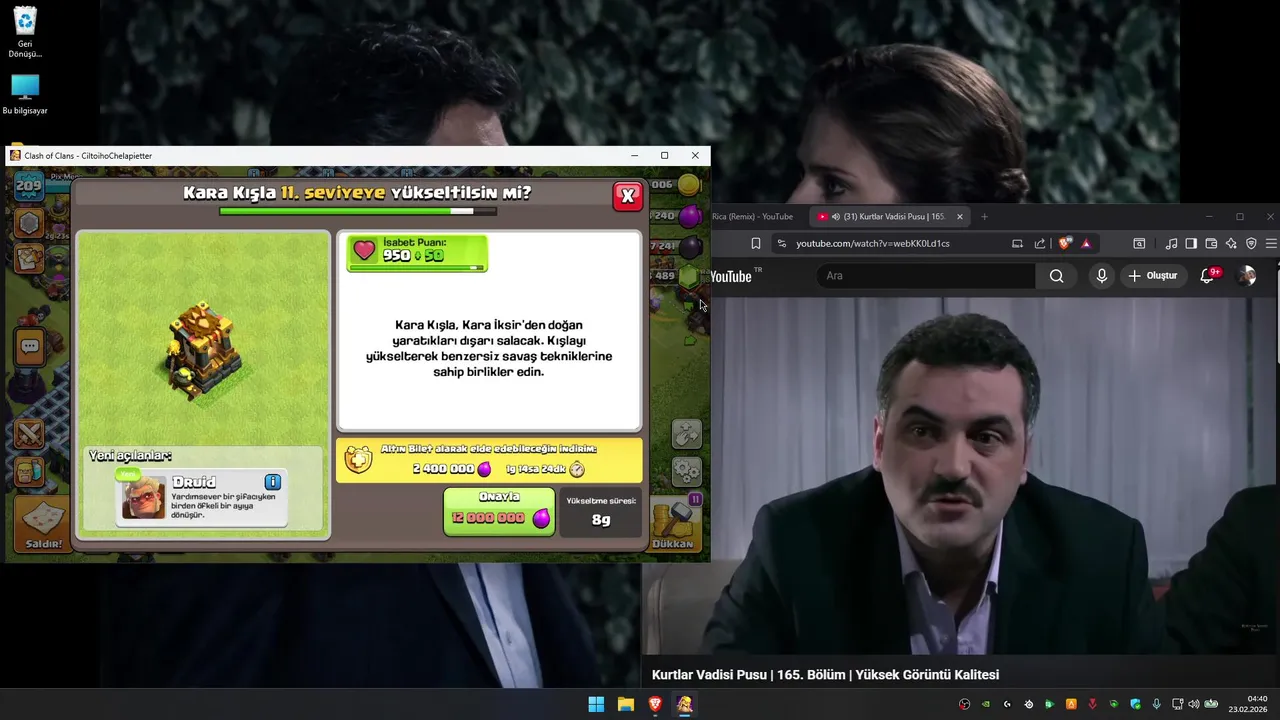Toggle the browser sidebar panel icon
Image resolution: width=1280 pixels, height=720 pixels.
click(x=1191, y=243)
